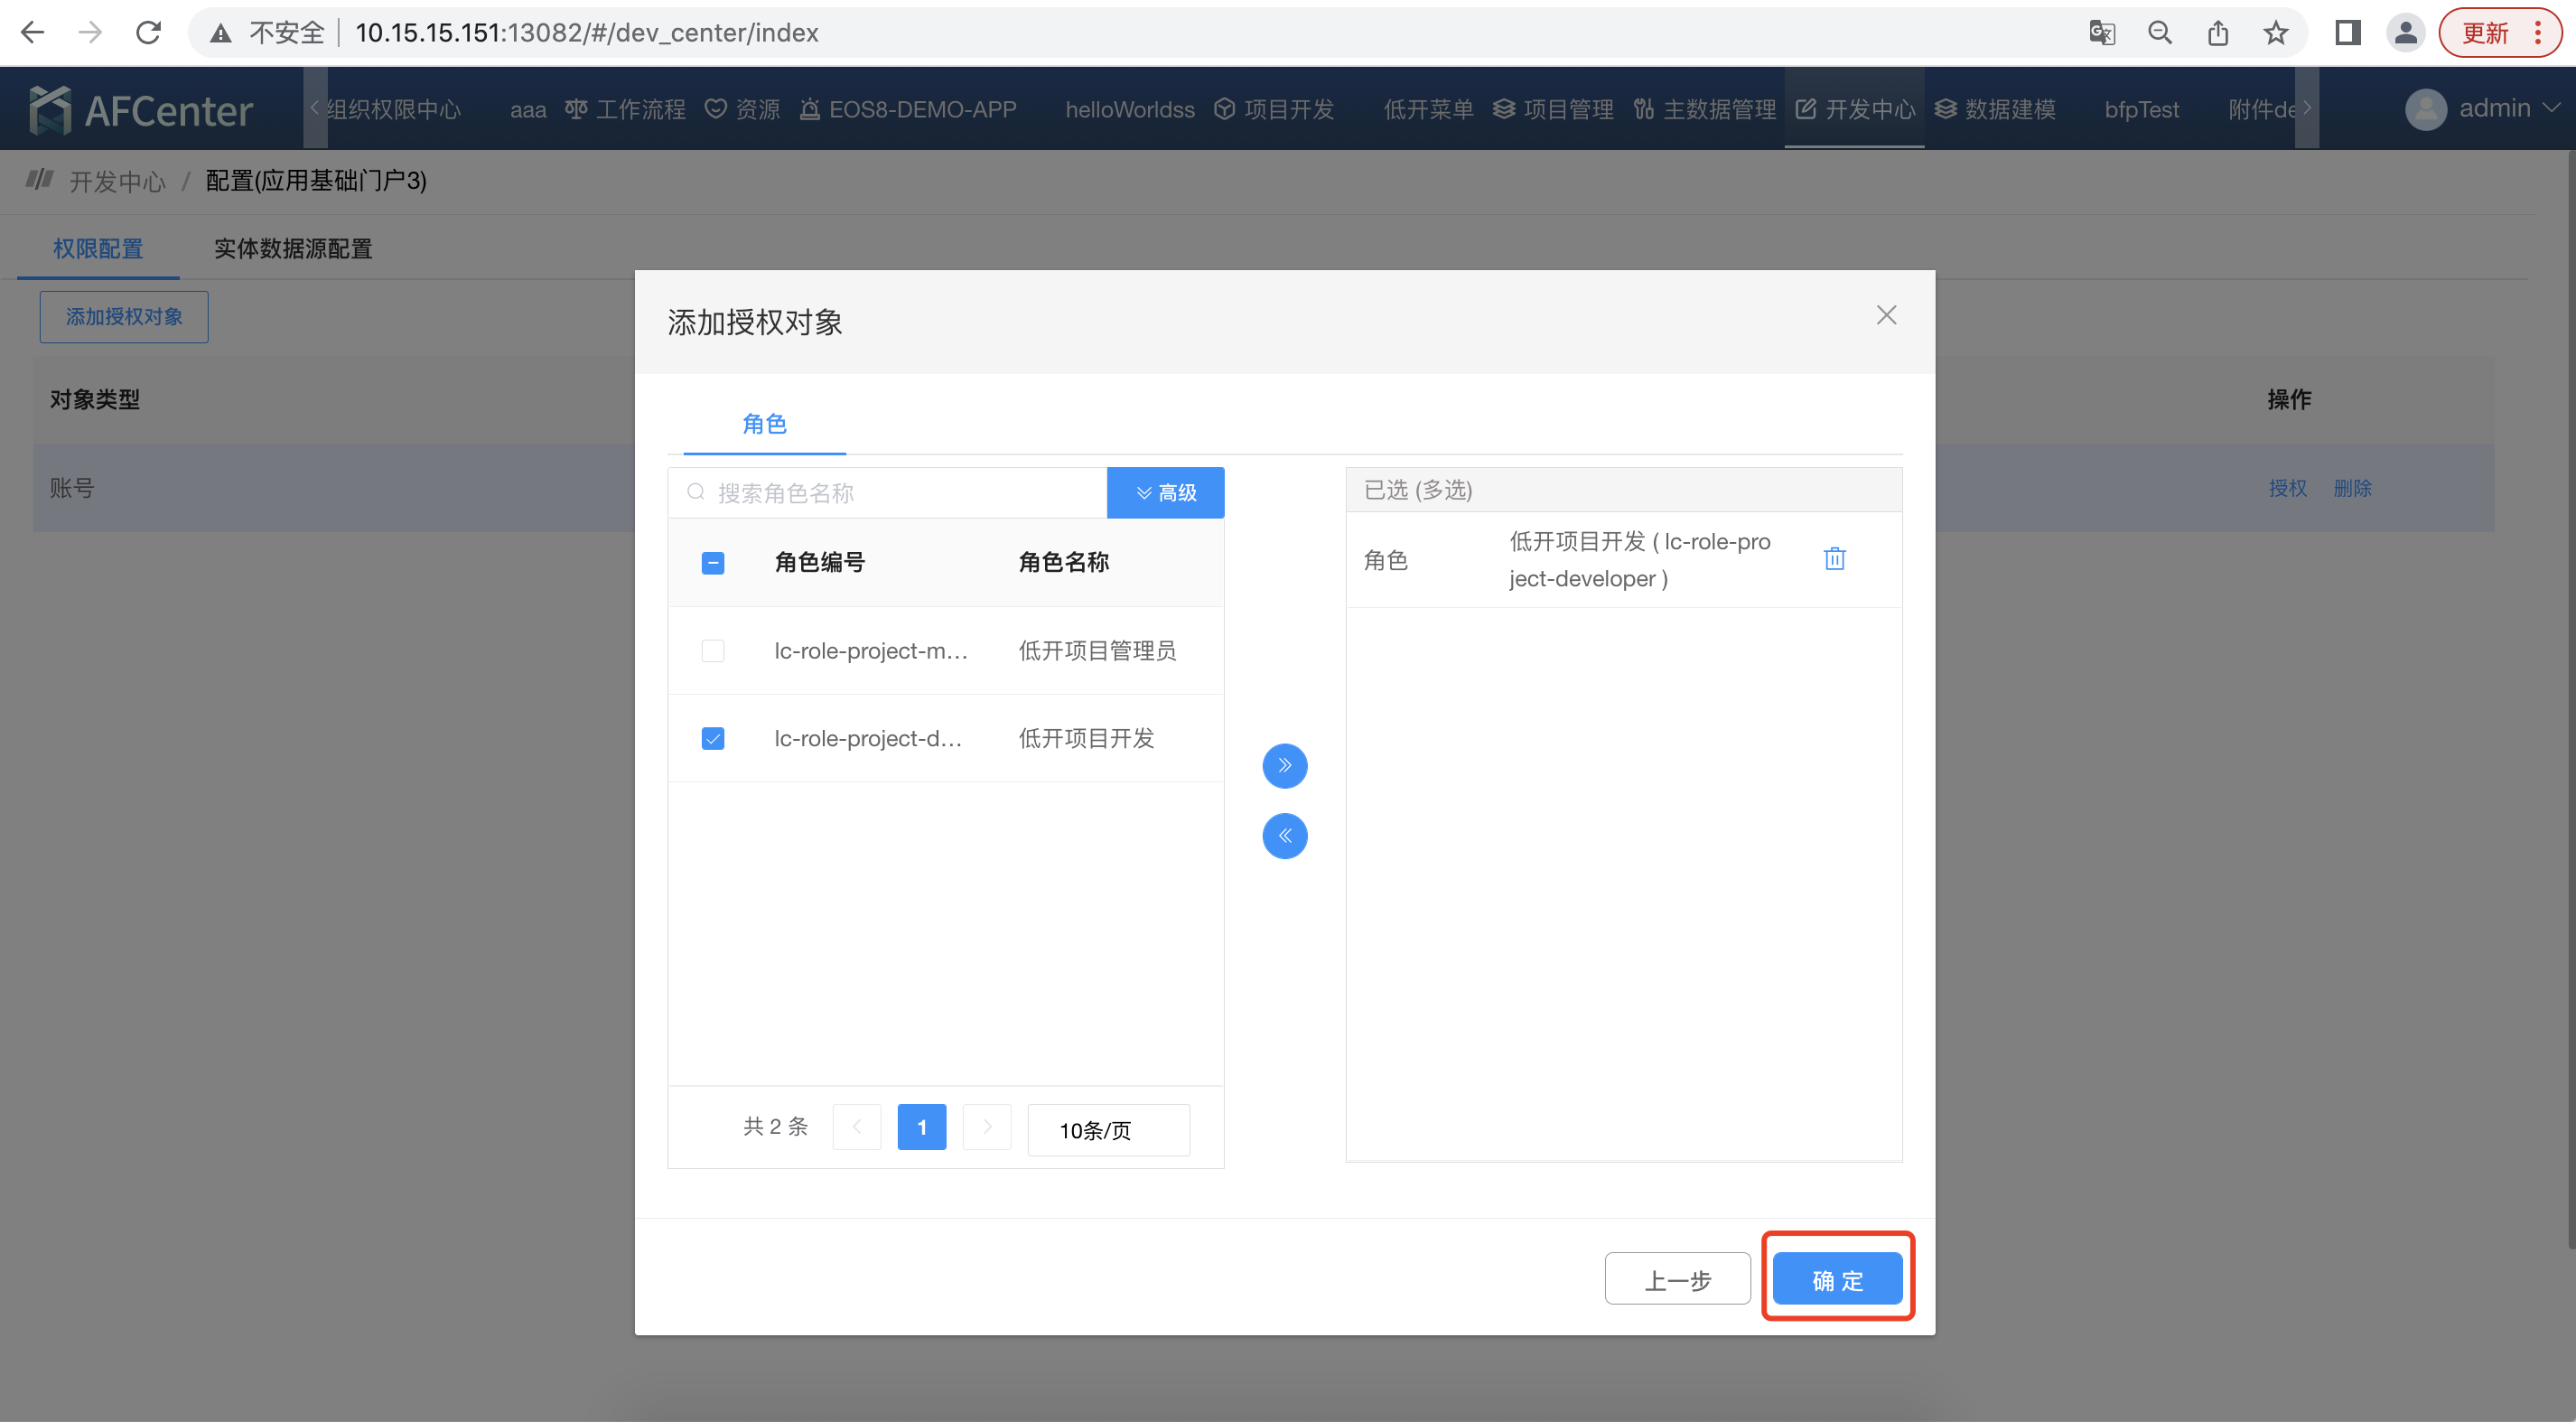Click the browser forward arrow
Viewport: 2576px width, 1422px height.
90,33
